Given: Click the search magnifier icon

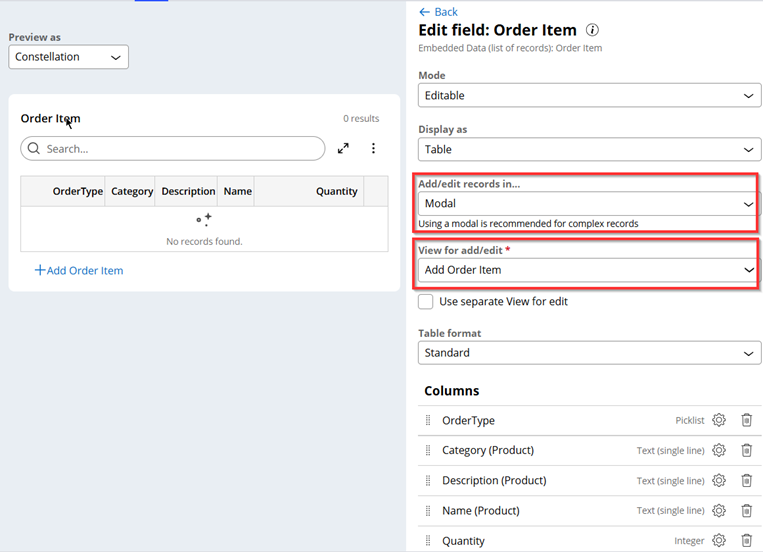Looking at the screenshot, I should coord(34,148).
